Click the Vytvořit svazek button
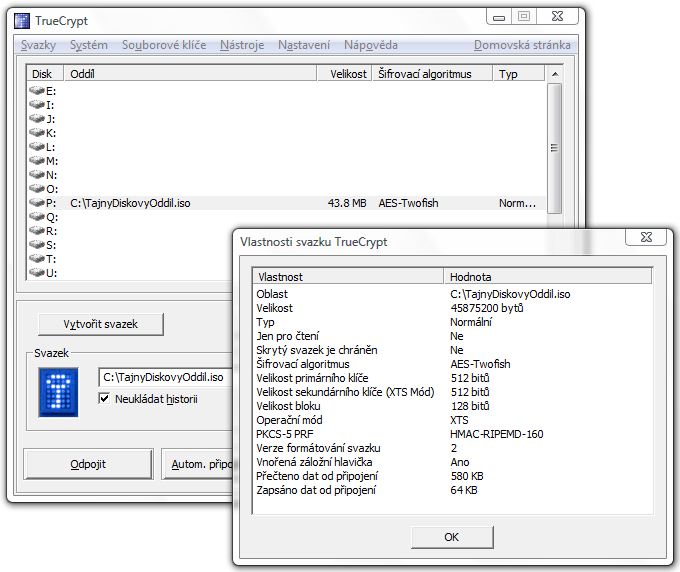 101,324
